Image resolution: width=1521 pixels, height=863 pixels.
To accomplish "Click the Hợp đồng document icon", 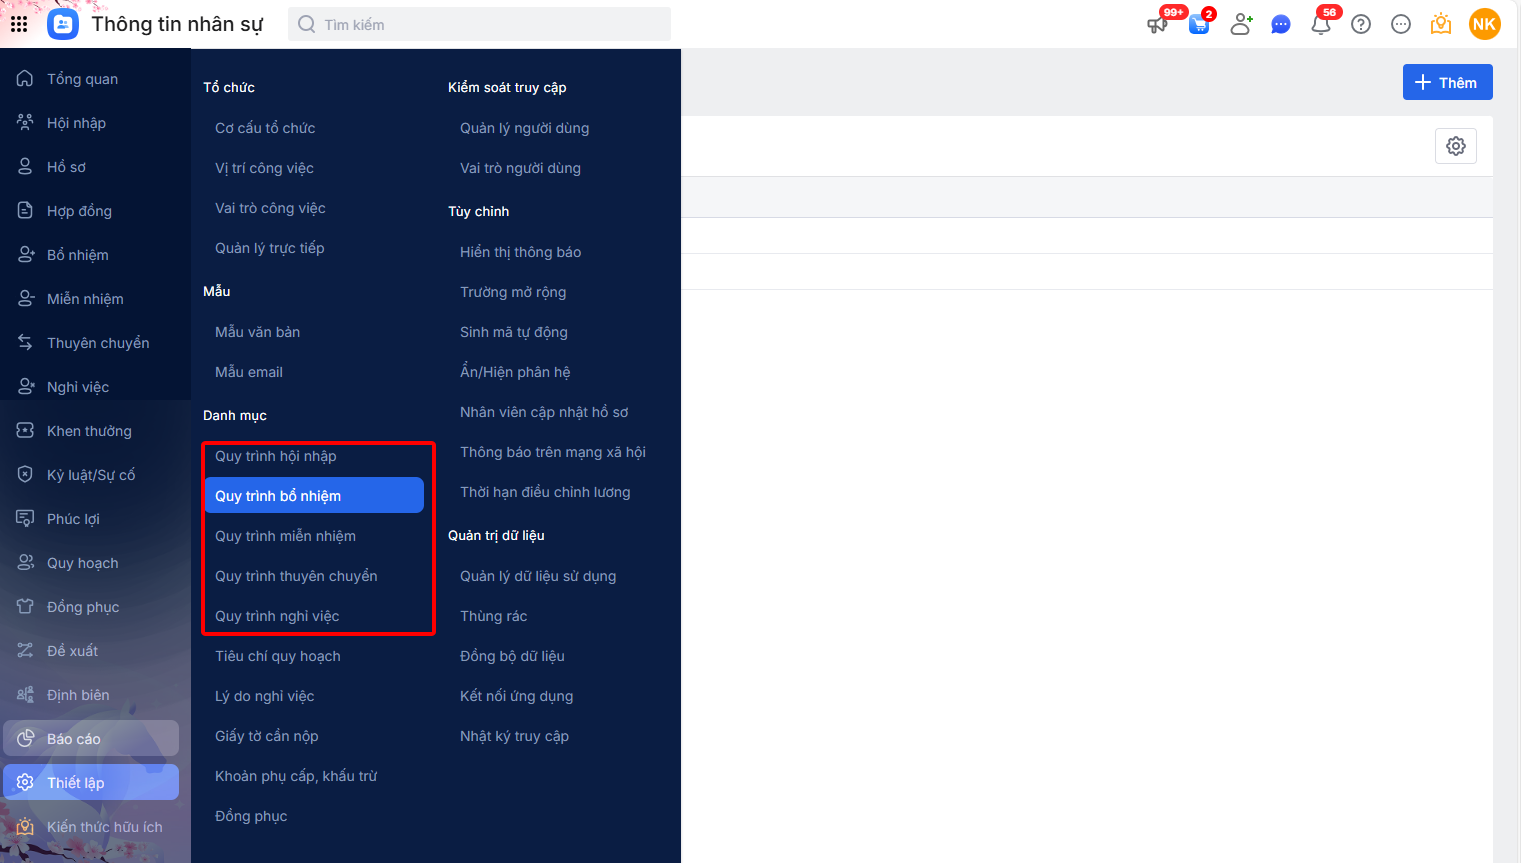I will coord(25,211).
